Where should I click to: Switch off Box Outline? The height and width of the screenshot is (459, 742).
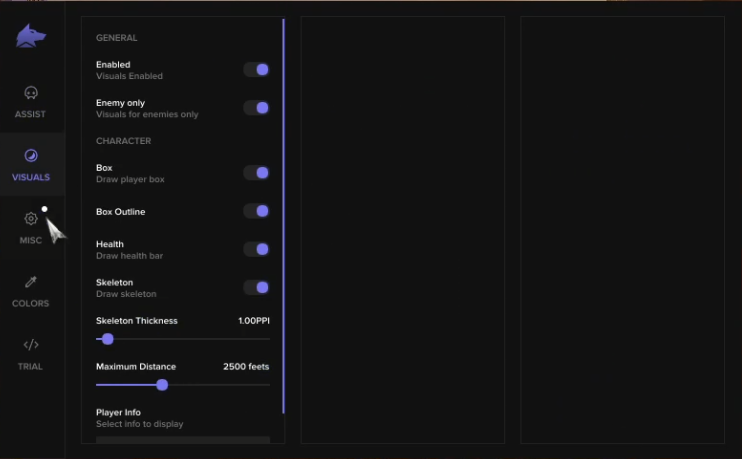pos(256,211)
